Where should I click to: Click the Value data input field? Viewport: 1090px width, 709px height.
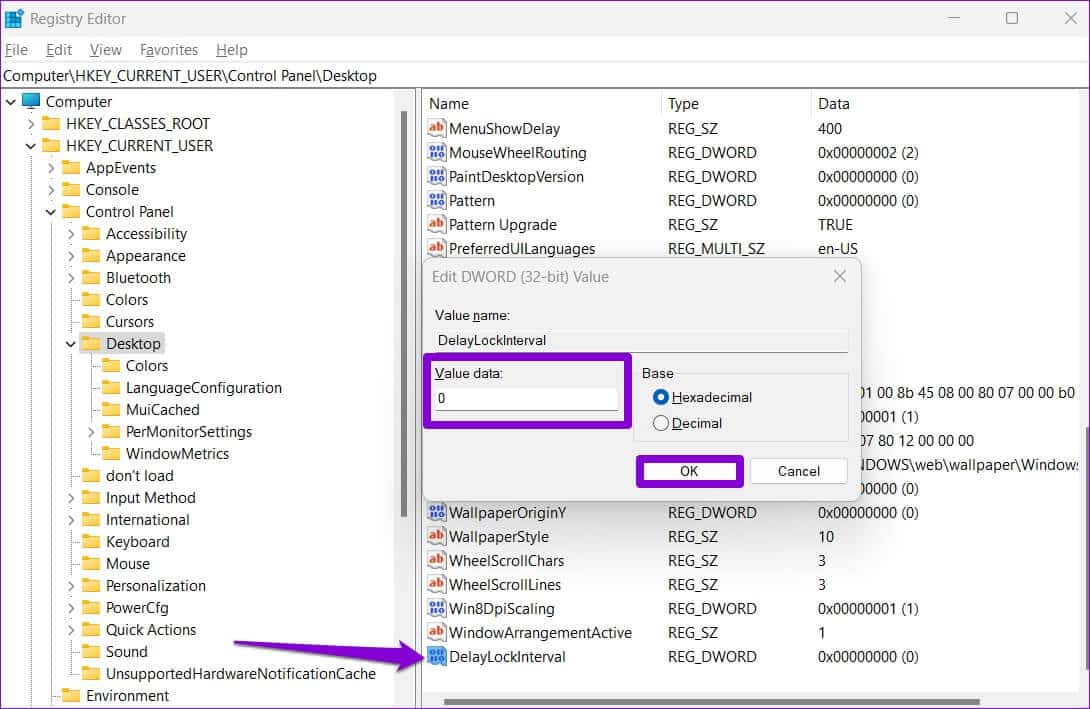tap(526, 398)
